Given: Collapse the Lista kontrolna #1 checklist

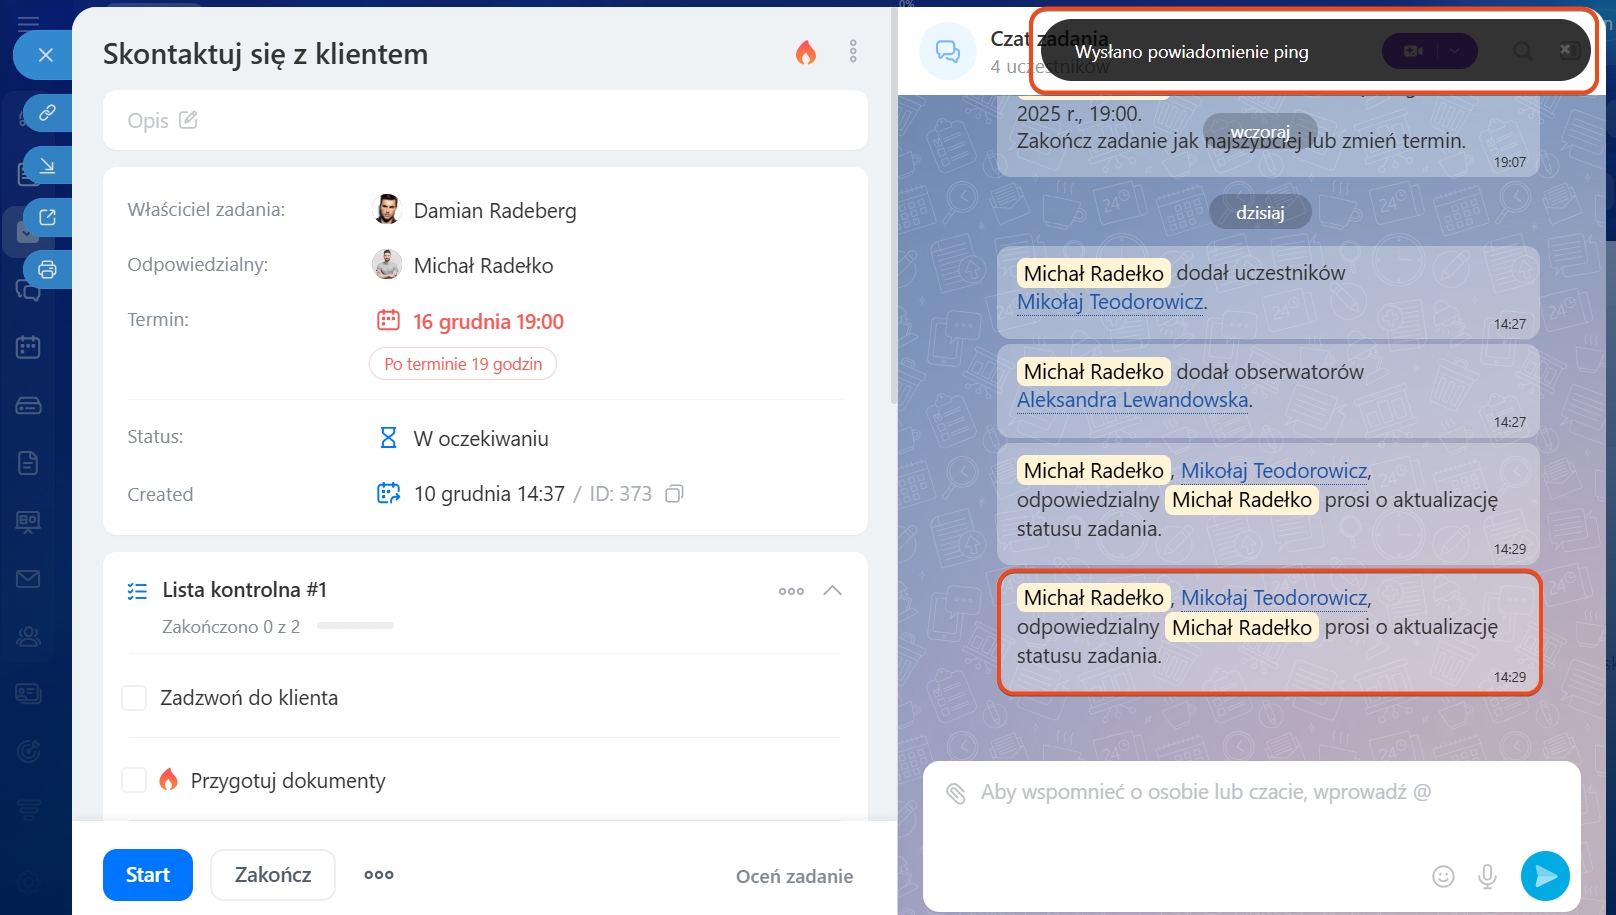Looking at the screenshot, I should click(832, 590).
